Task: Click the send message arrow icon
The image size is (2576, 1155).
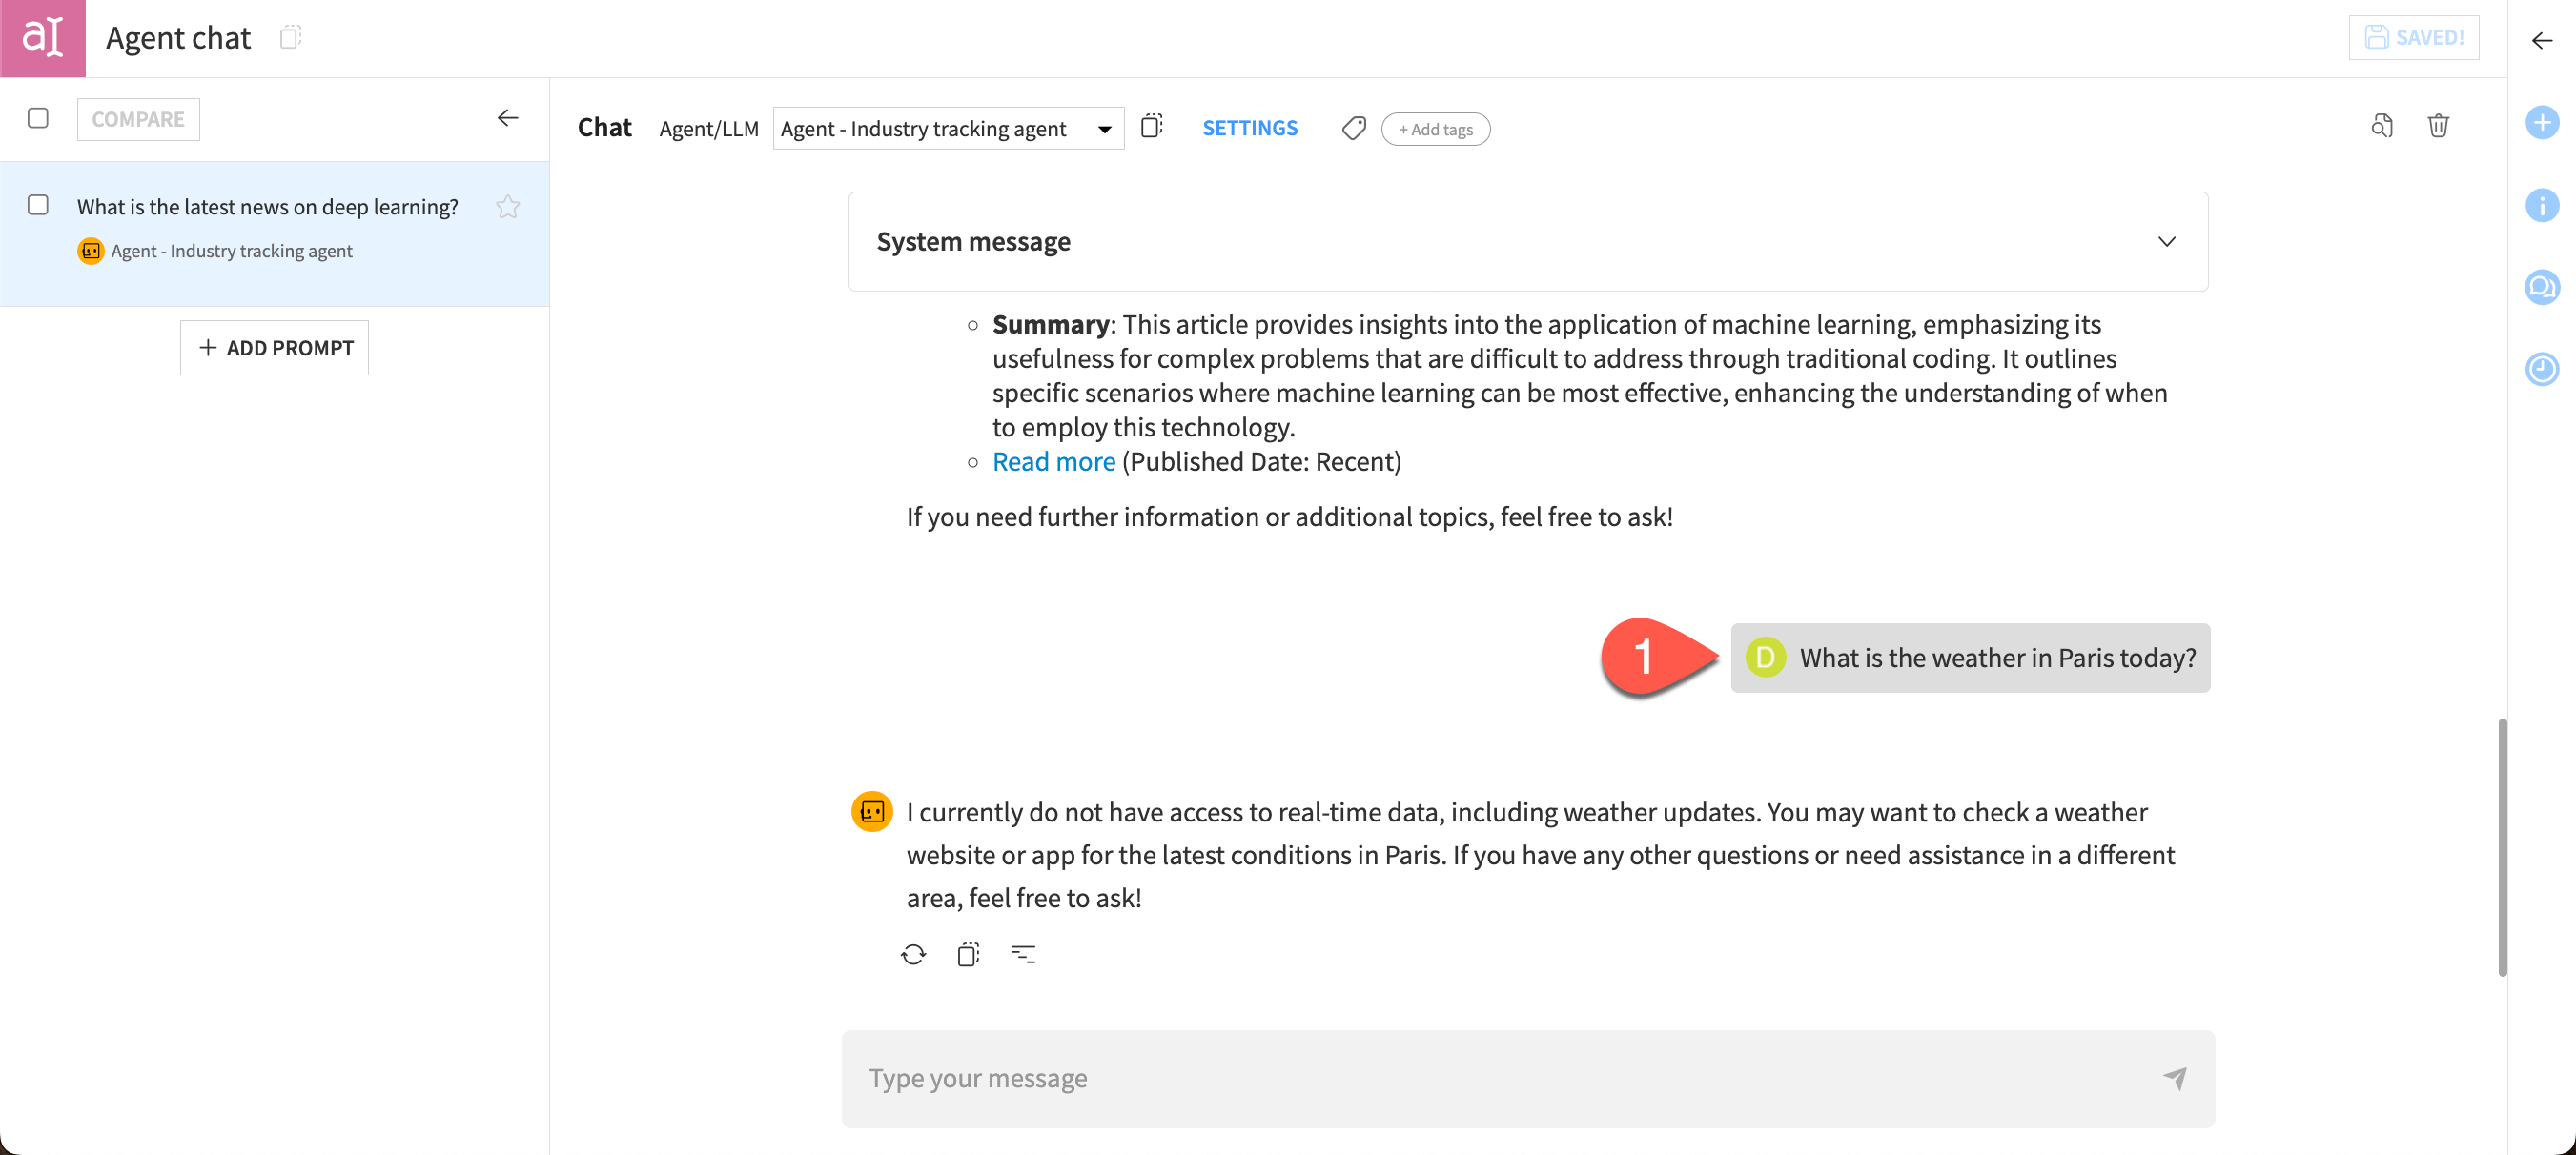Action: coord(2174,1078)
